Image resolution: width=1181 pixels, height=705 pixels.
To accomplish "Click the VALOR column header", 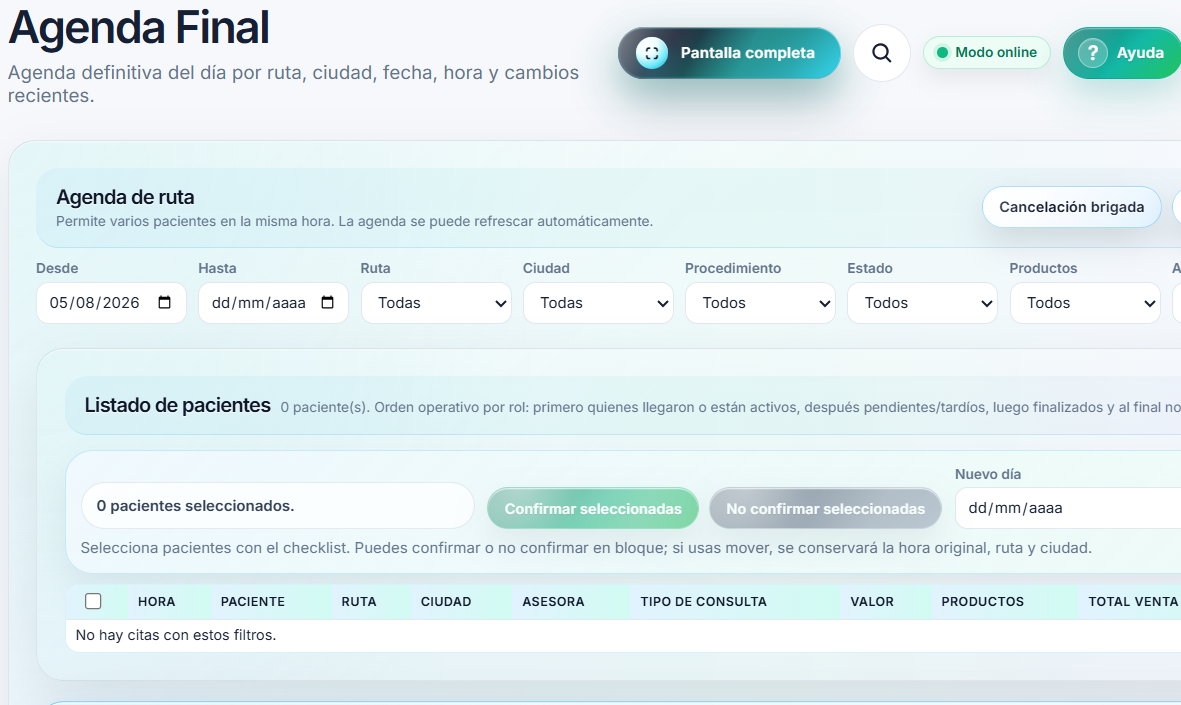I will coord(872,602).
